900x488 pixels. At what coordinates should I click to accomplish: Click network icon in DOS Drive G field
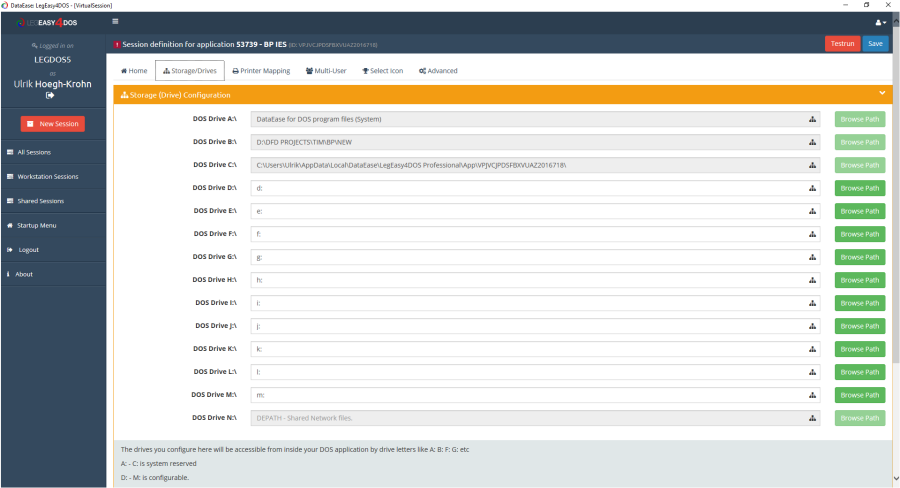[812, 257]
